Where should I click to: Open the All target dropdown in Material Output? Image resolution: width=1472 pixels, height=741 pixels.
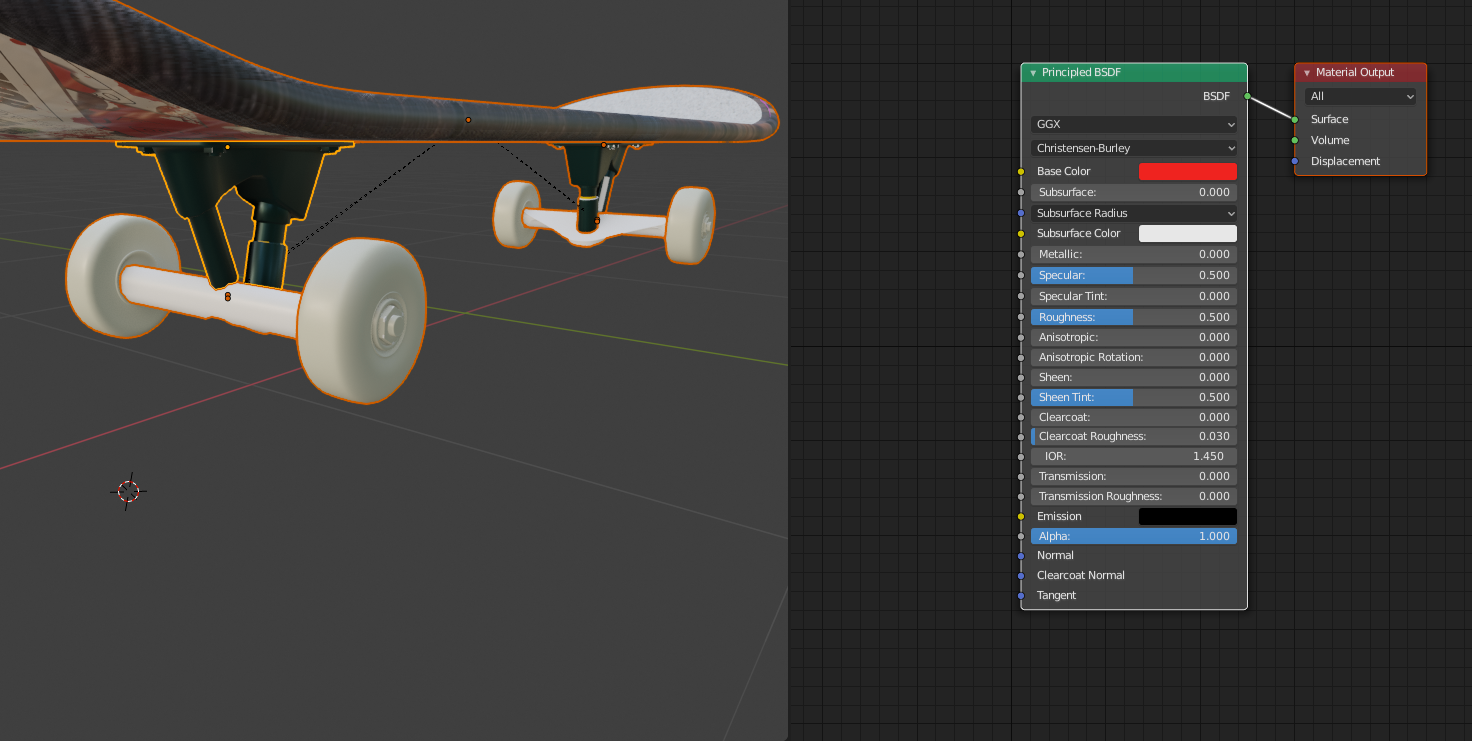click(x=1360, y=96)
